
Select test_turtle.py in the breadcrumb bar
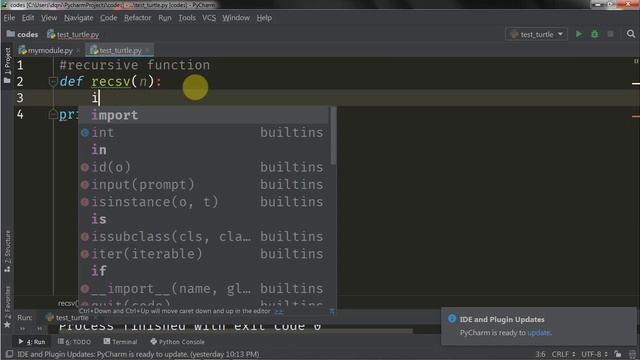(73, 35)
